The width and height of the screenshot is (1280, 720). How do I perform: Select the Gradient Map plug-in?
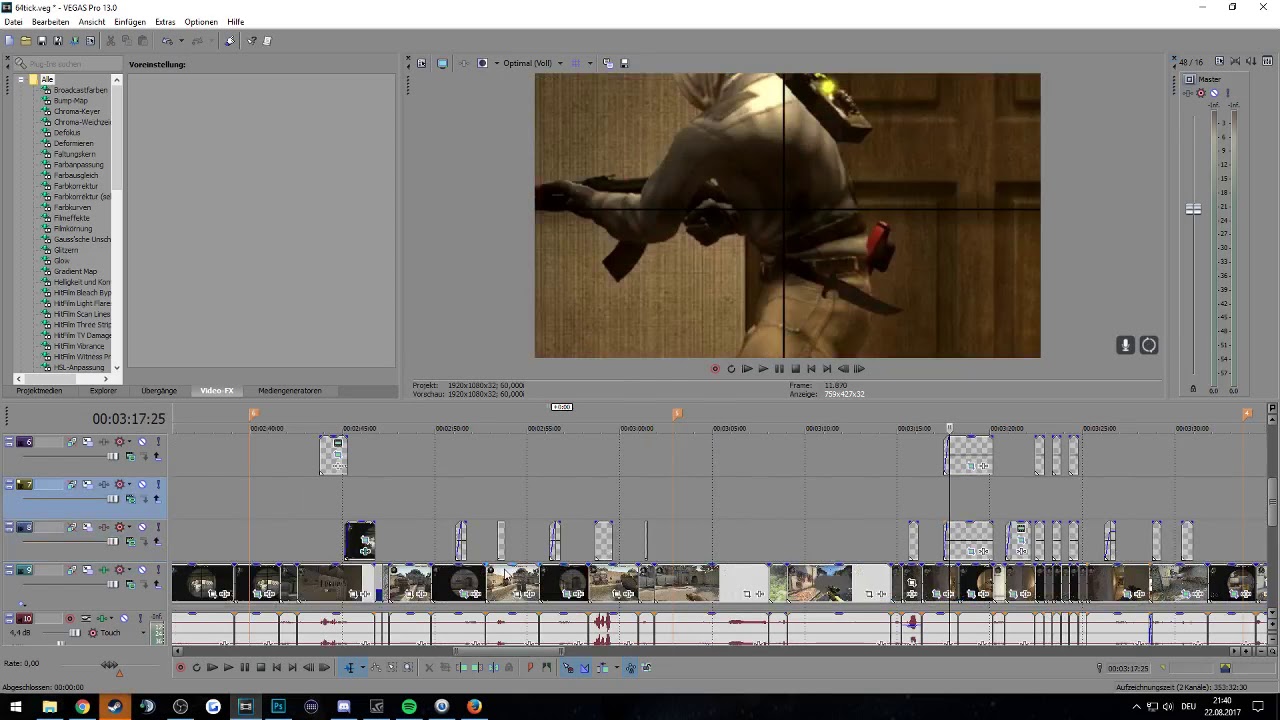(x=75, y=271)
